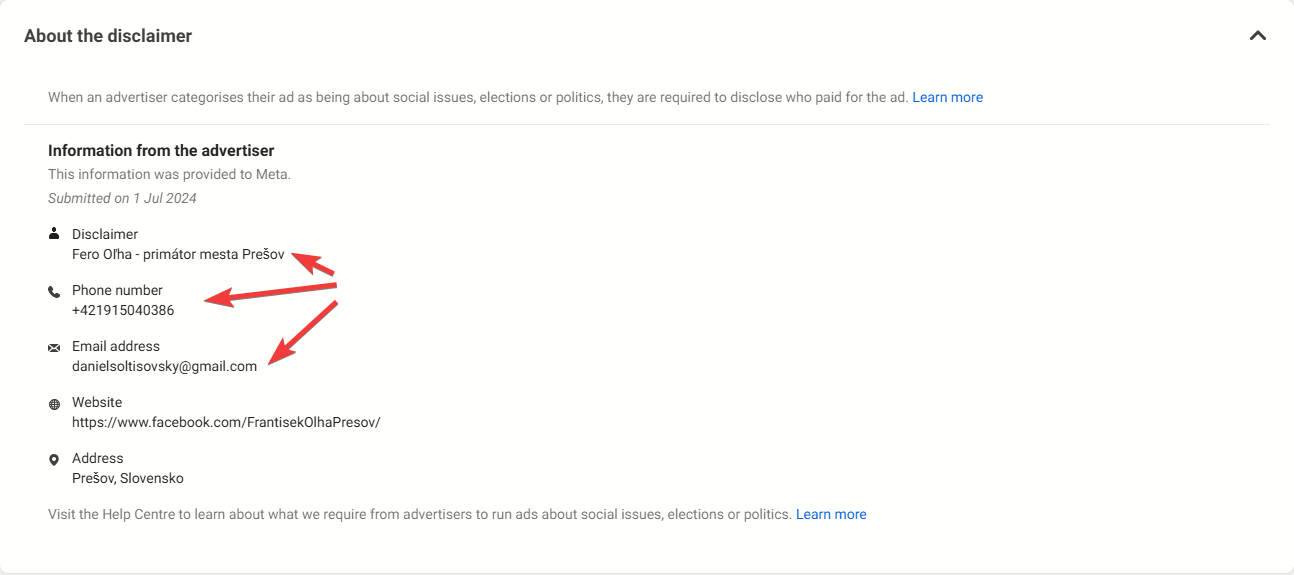
Task: Click the envelope icon beside Email address
Action: click(x=54, y=347)
